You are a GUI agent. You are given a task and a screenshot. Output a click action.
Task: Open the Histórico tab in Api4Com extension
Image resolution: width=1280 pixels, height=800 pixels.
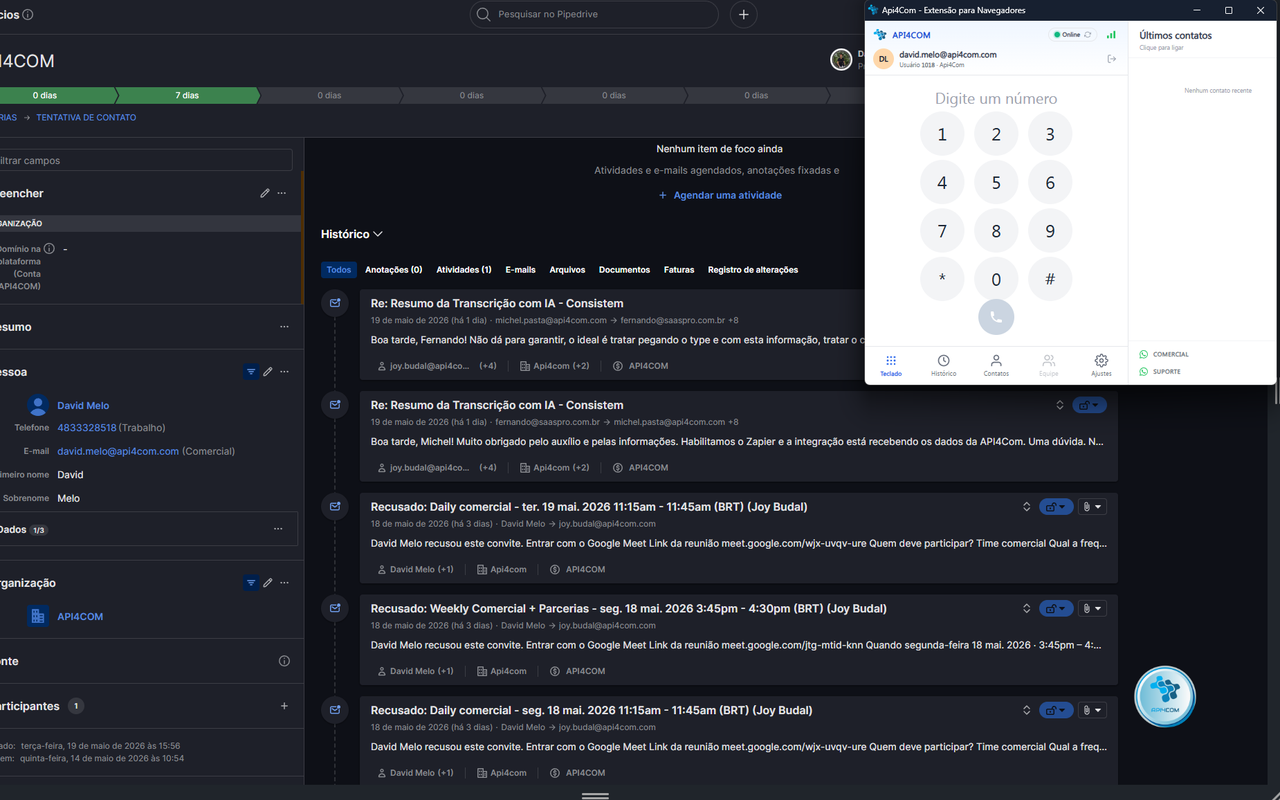(943, 365)
